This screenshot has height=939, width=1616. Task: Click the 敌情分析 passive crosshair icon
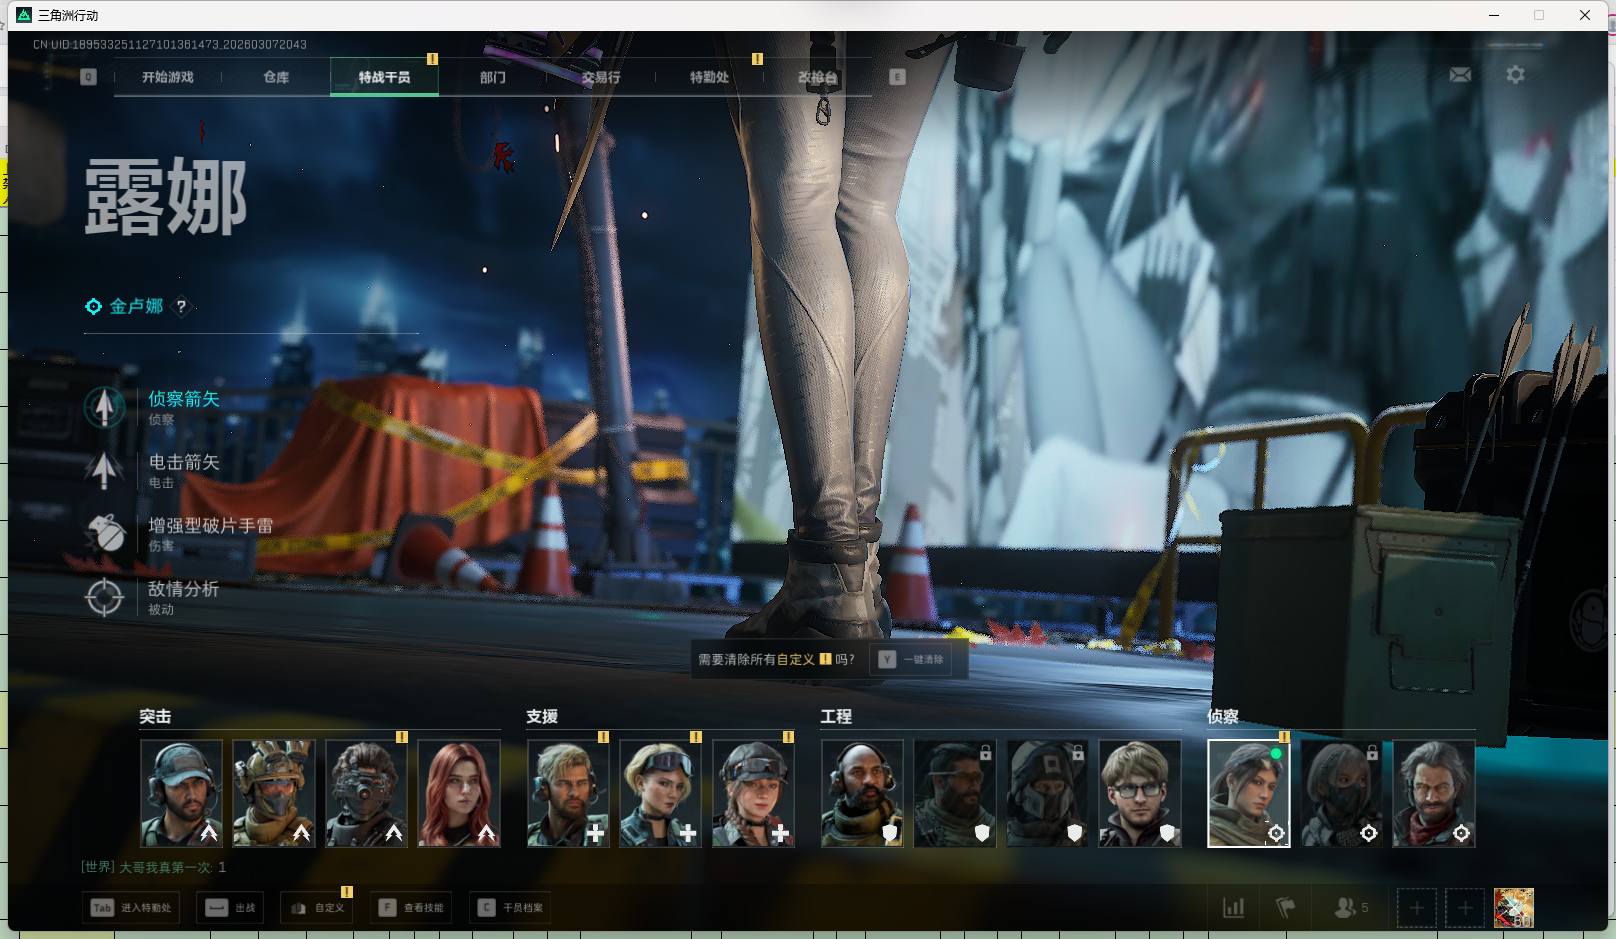pyautogui.click(x=105, y=597)
